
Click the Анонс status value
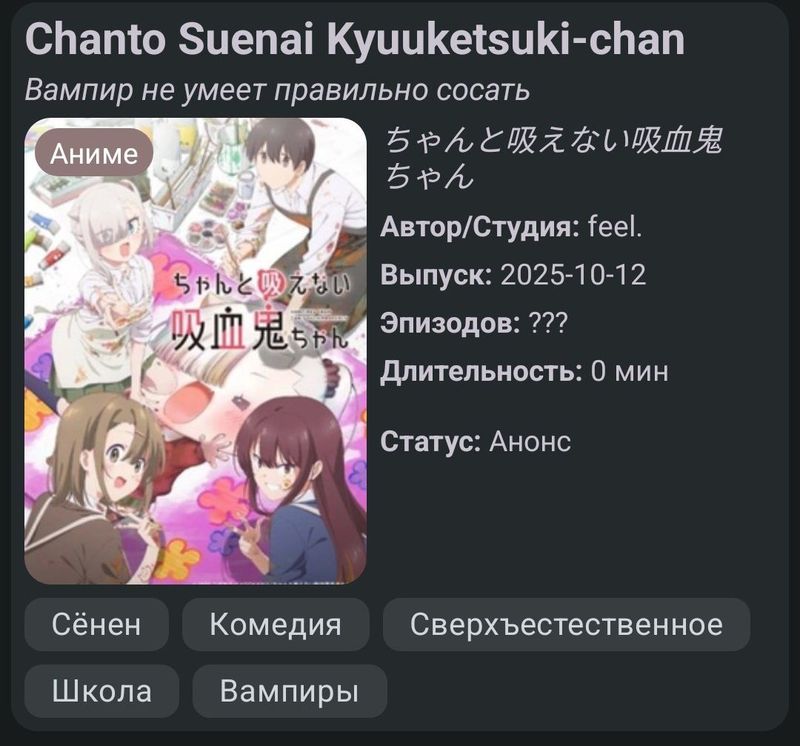(530, 441)
